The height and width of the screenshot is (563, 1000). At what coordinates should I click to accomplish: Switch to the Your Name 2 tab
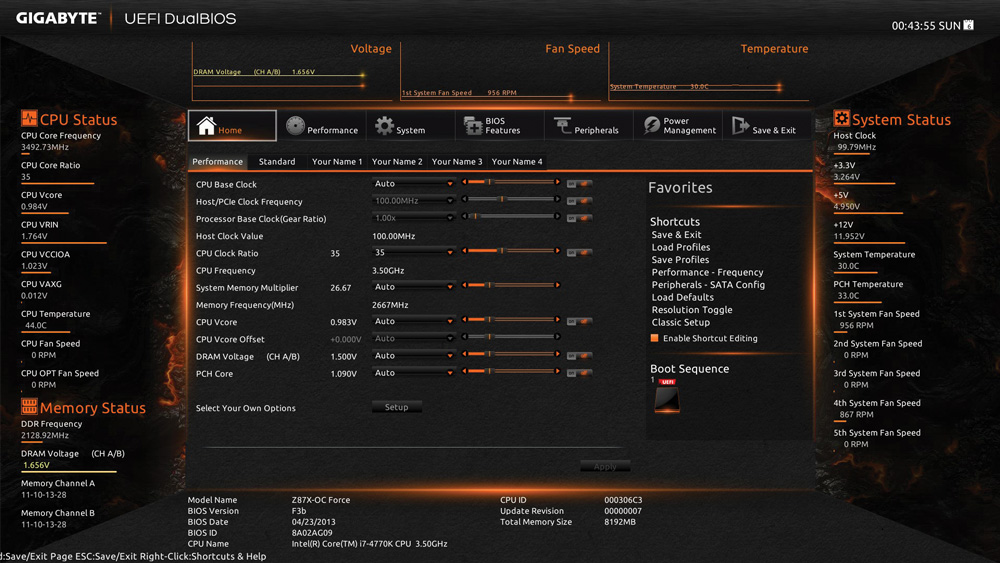397,161
